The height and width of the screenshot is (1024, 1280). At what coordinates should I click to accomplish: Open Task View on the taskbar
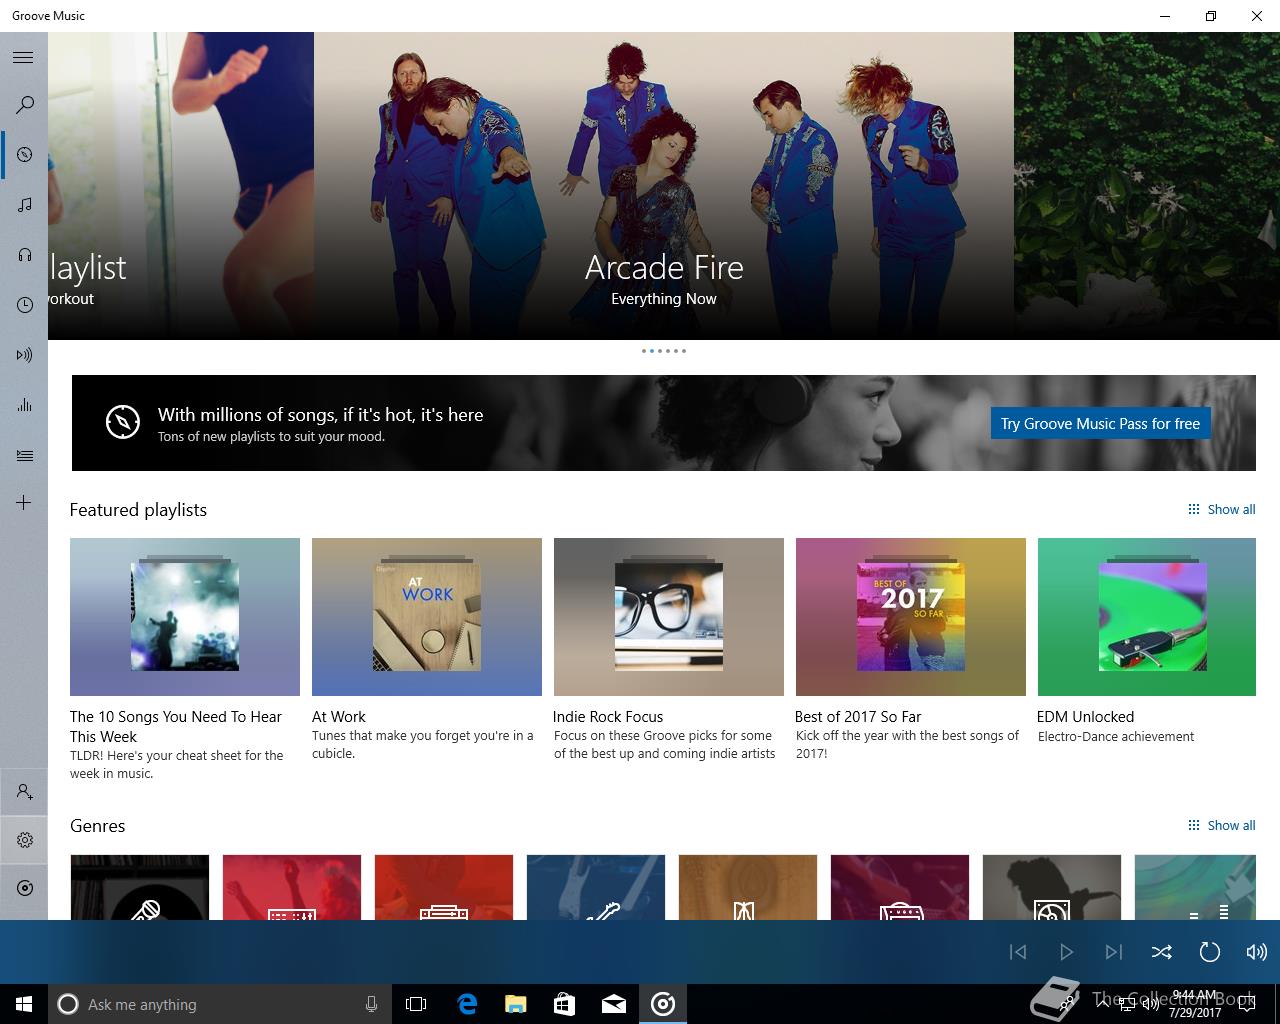coord(416,1004)
